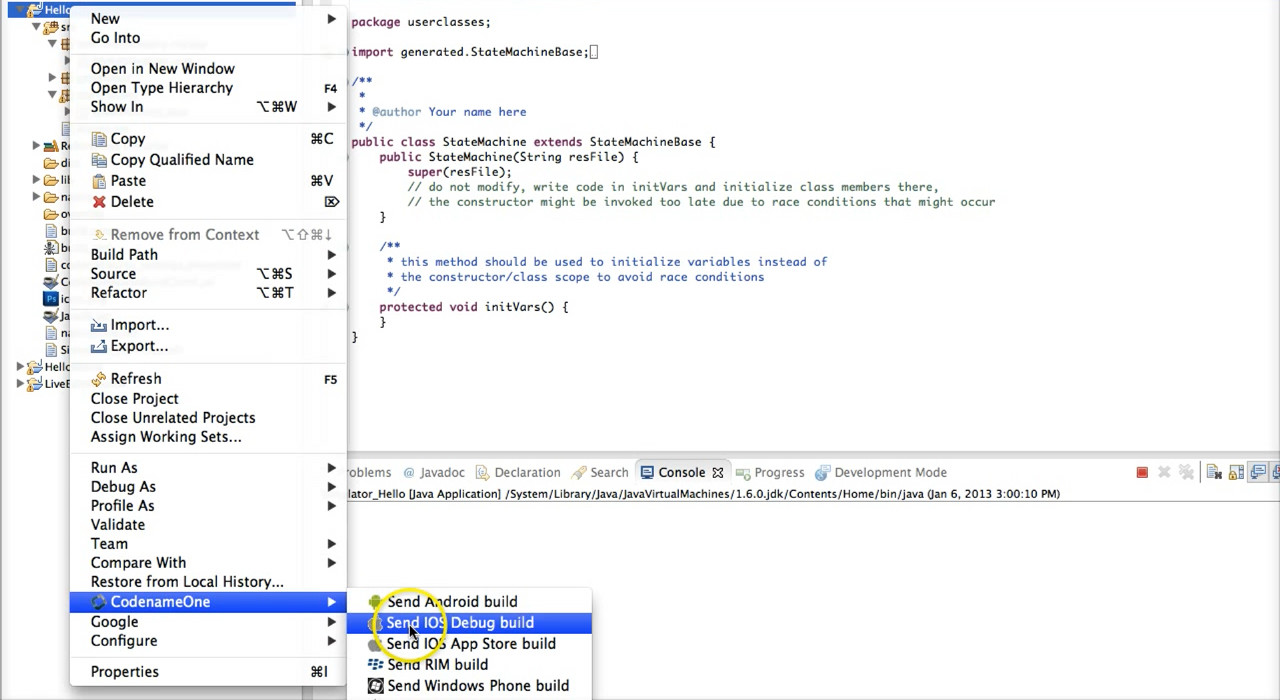Select Copy with the documents icon
1280x700 pixels.
click(208, 139)
